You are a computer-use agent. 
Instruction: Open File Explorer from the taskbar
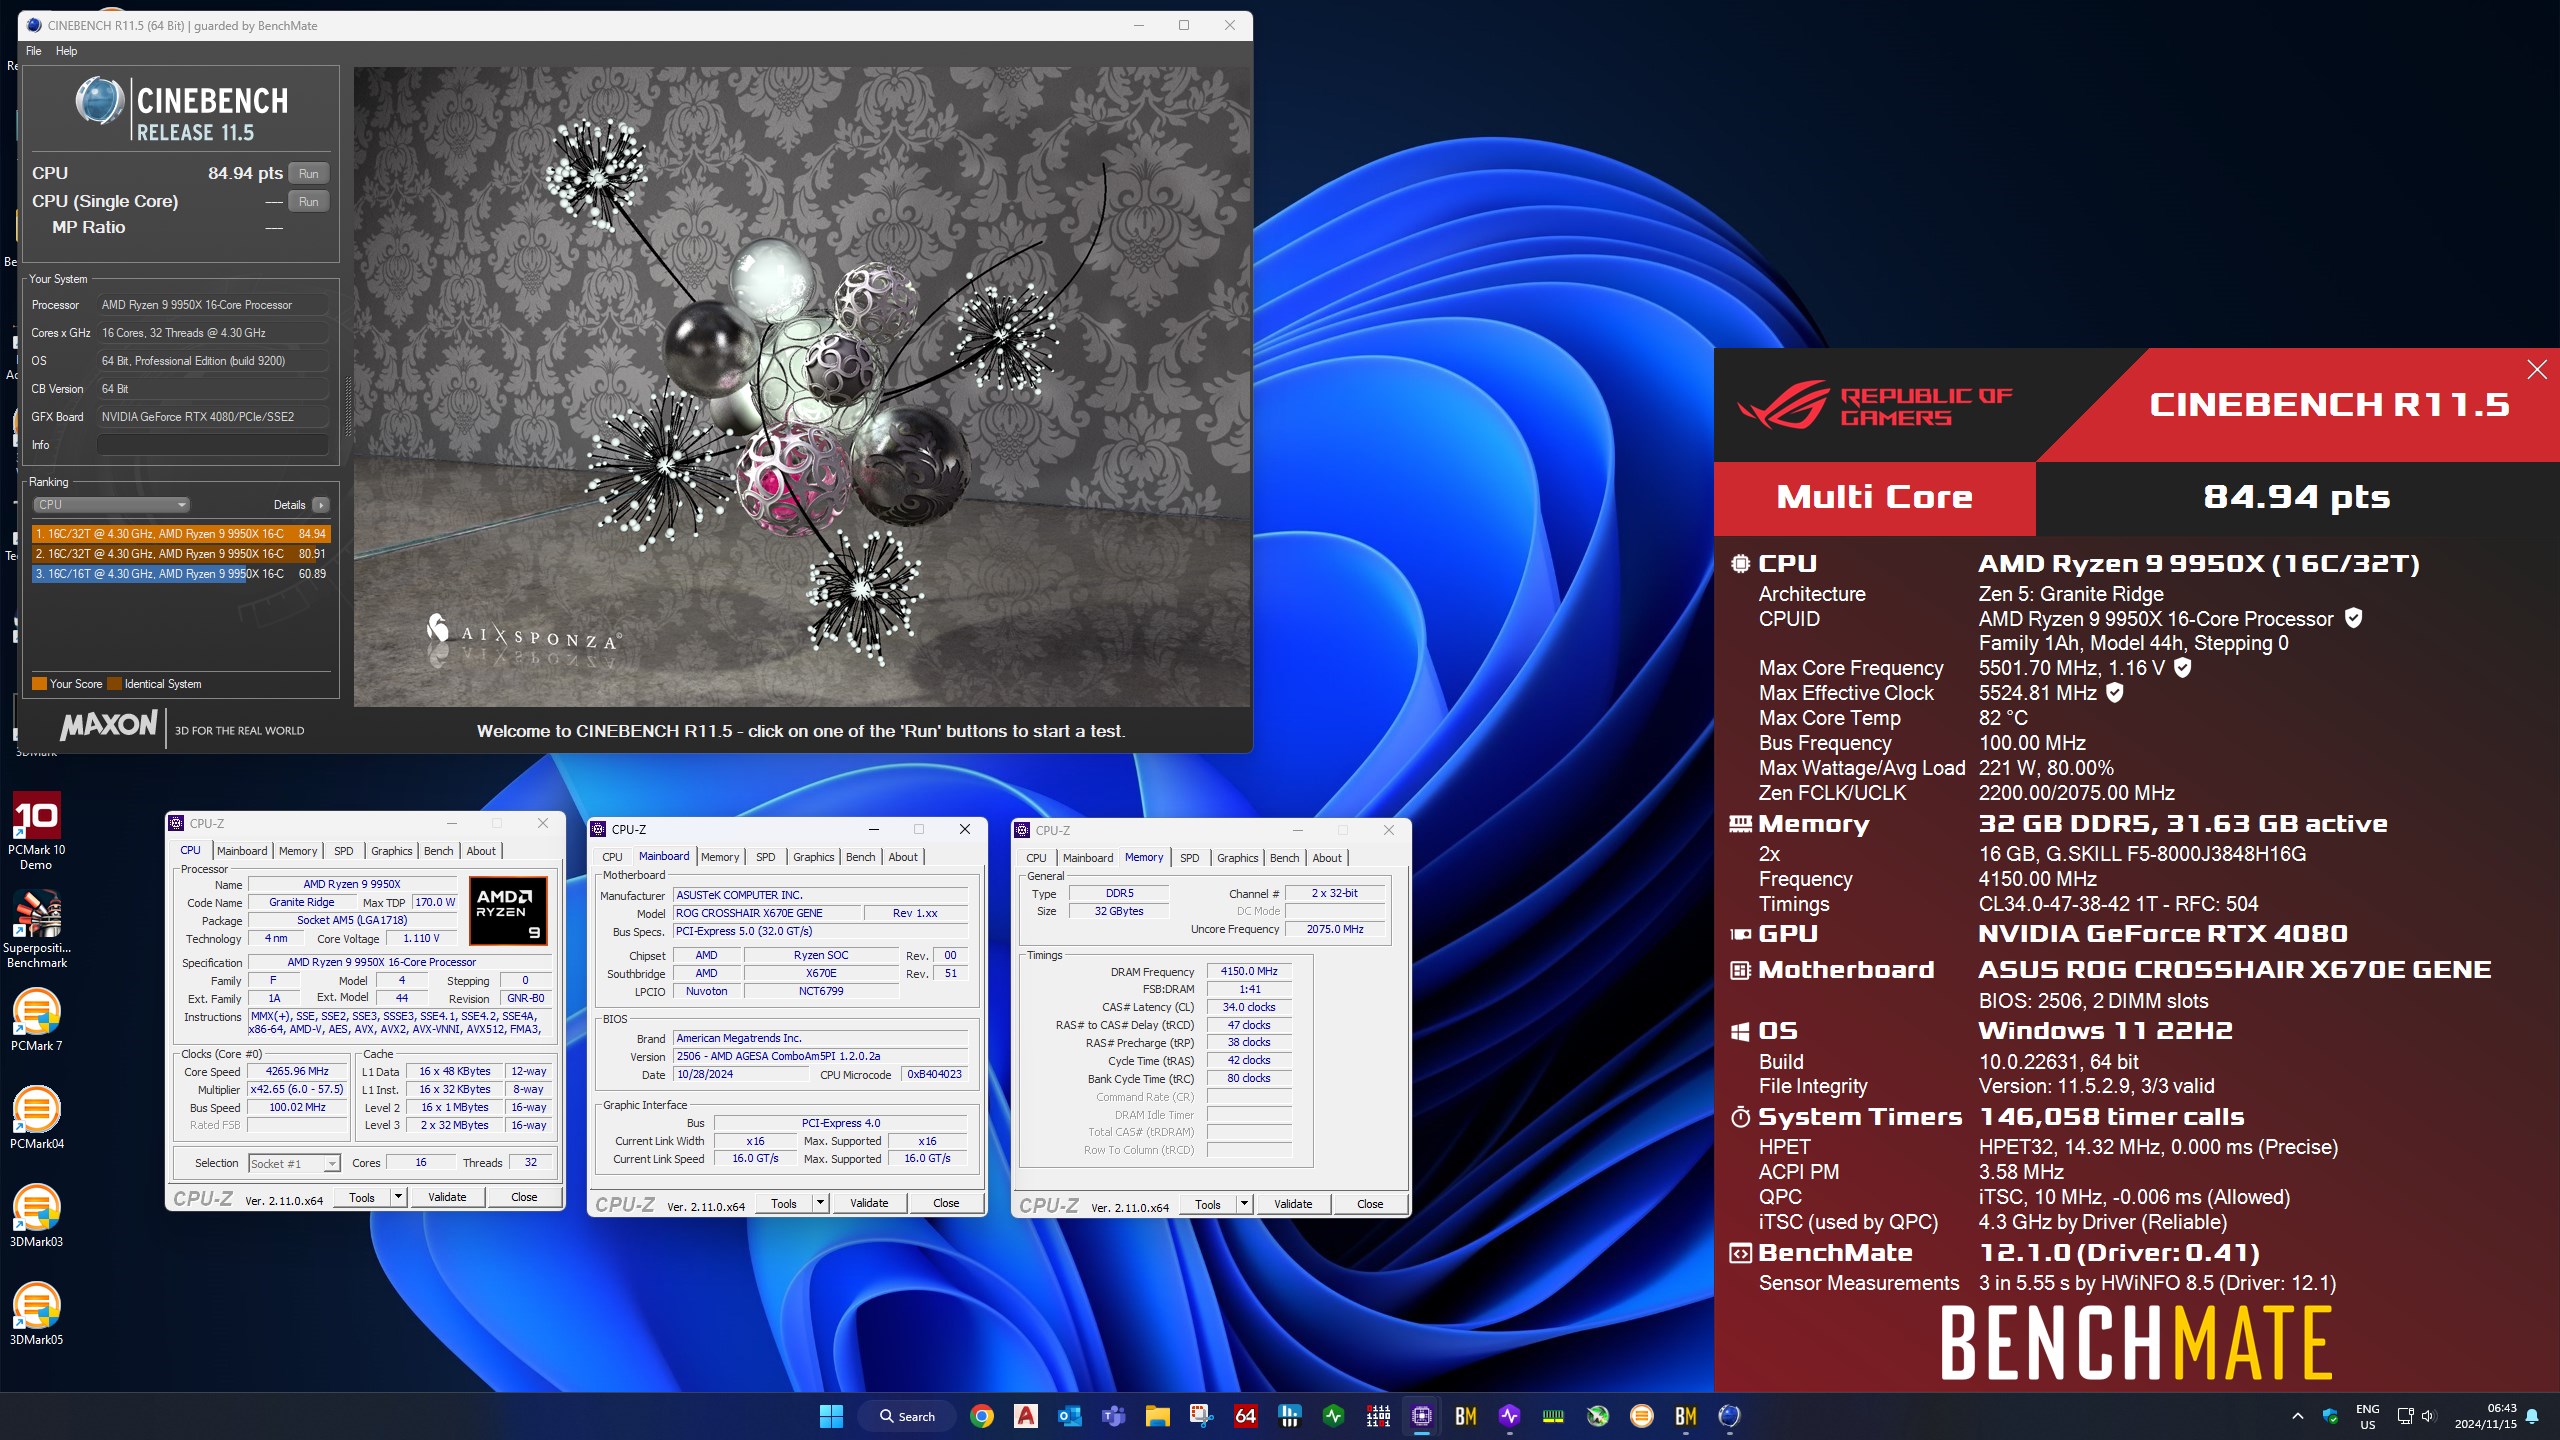click(1158, 1416)
